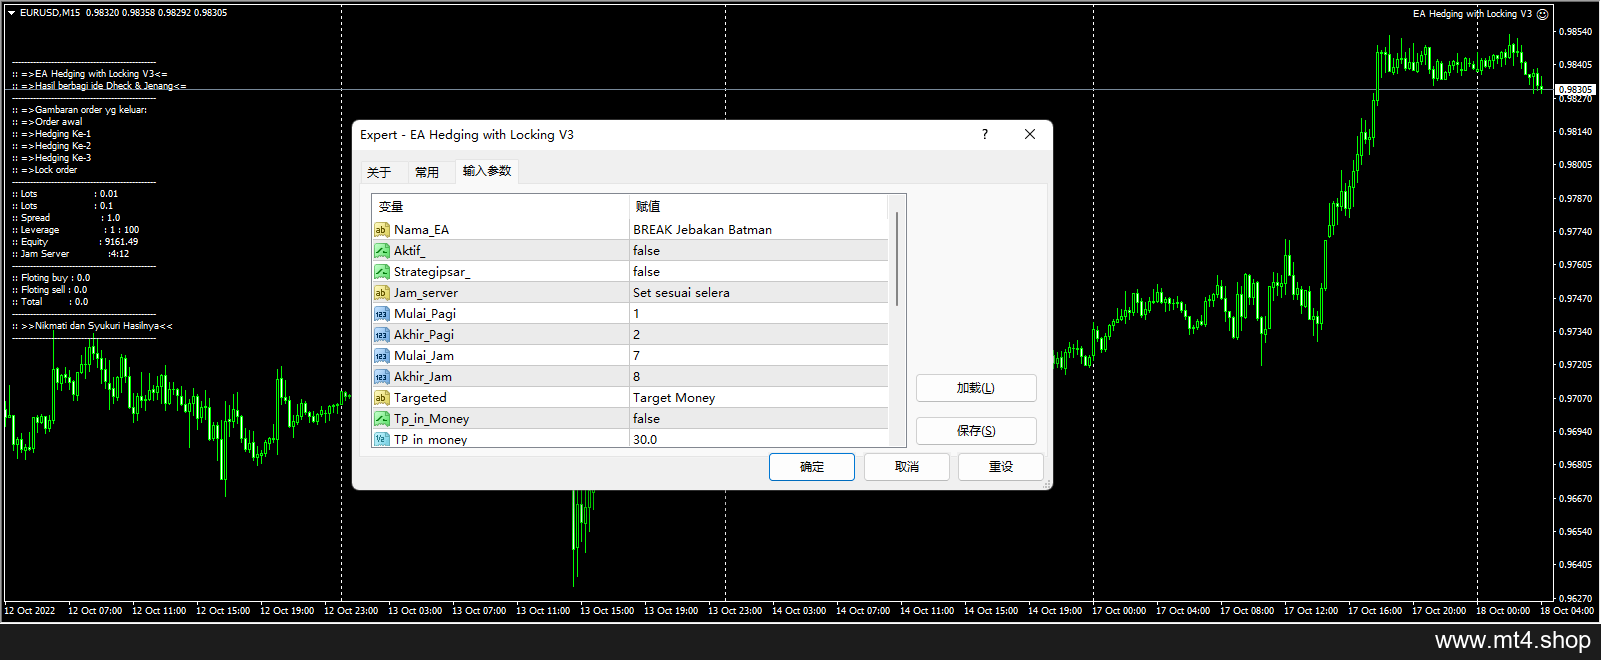
Task: Click the integer icon beside Akhir_Pagi
Action: click(381, 335)
